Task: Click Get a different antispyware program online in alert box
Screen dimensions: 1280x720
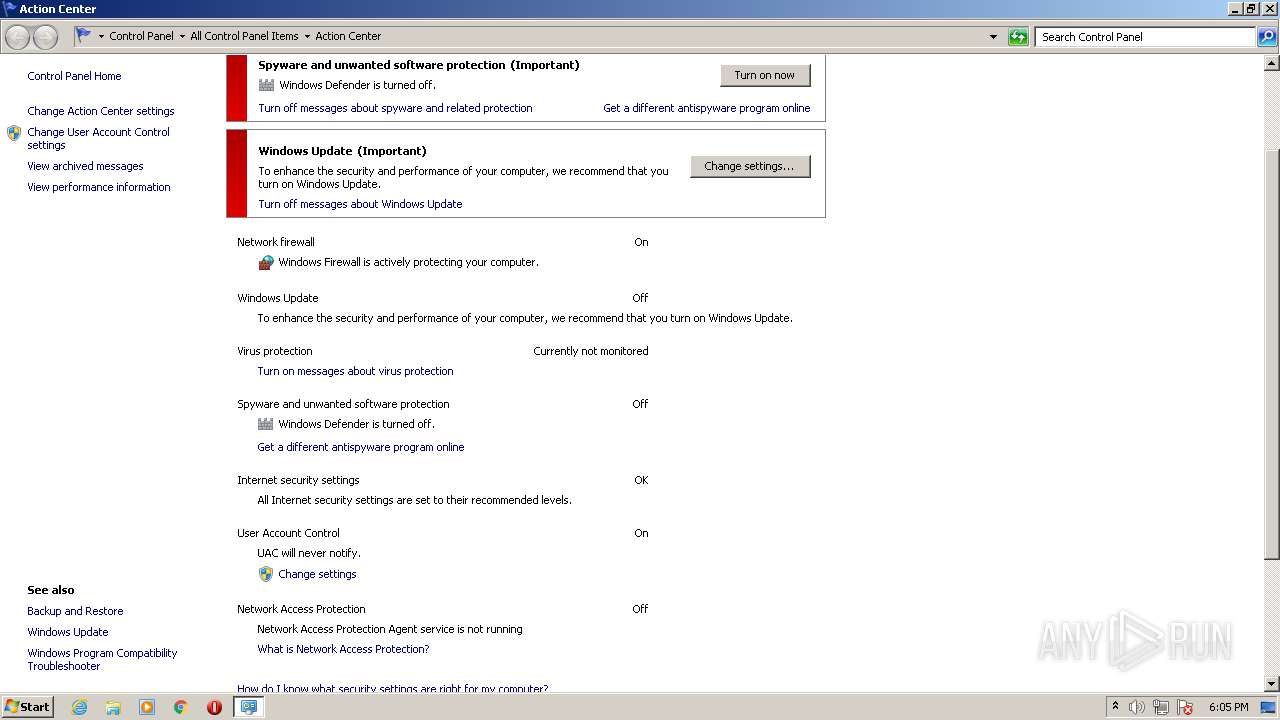Action: pos(707,108)
